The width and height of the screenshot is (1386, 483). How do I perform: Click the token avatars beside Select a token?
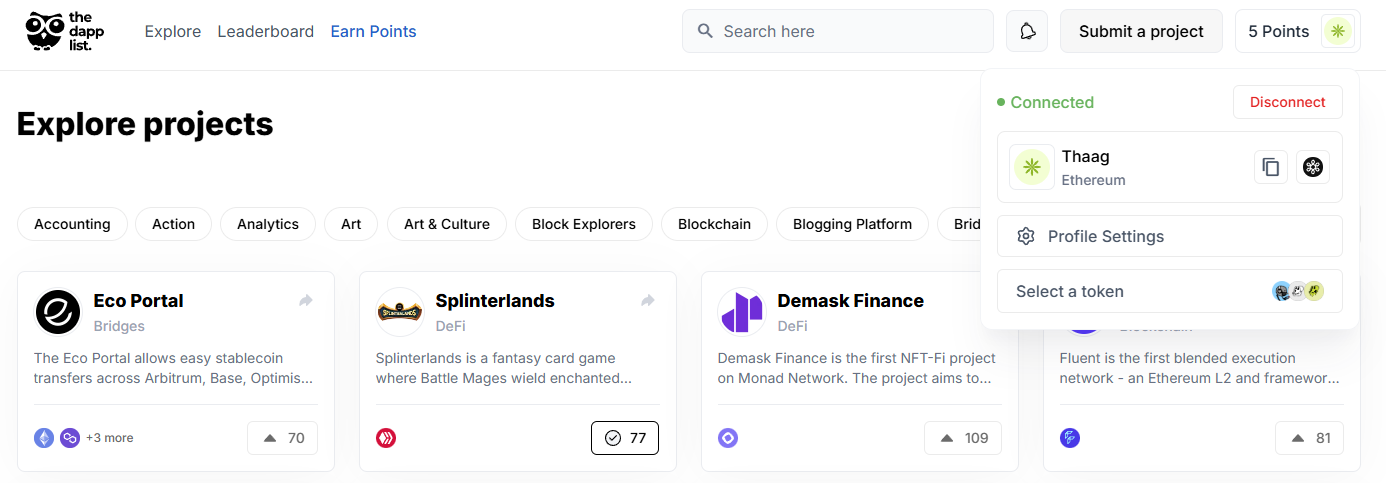(1298, 291)
